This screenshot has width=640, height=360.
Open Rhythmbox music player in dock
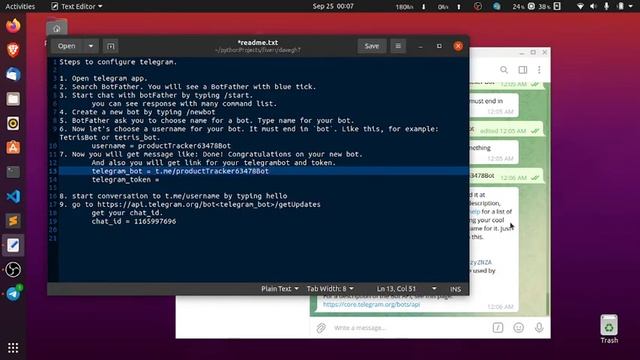[x=13, y=123]
